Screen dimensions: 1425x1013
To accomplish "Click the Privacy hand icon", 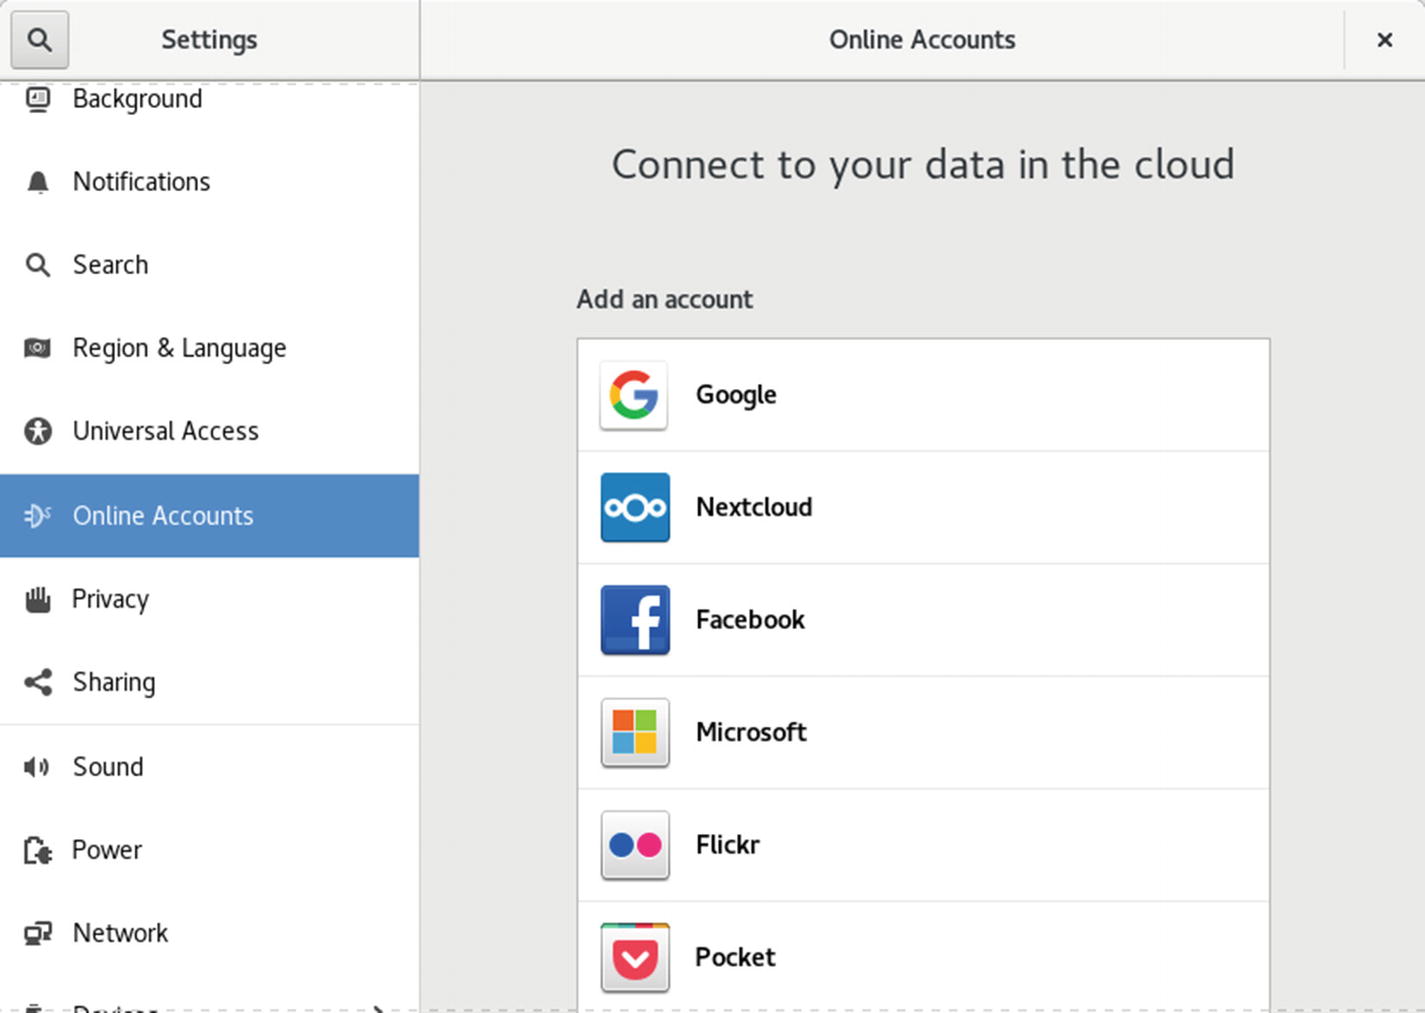I will [38, 599].
